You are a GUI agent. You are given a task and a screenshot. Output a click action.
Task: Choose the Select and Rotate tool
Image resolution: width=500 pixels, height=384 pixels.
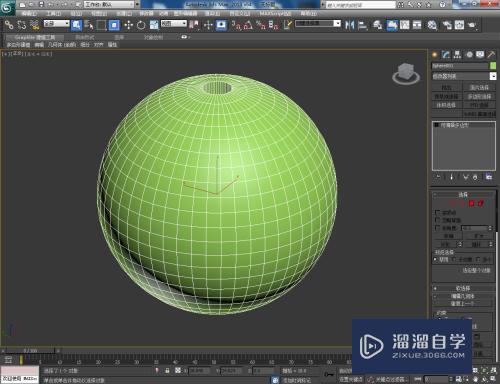point(141,25)
